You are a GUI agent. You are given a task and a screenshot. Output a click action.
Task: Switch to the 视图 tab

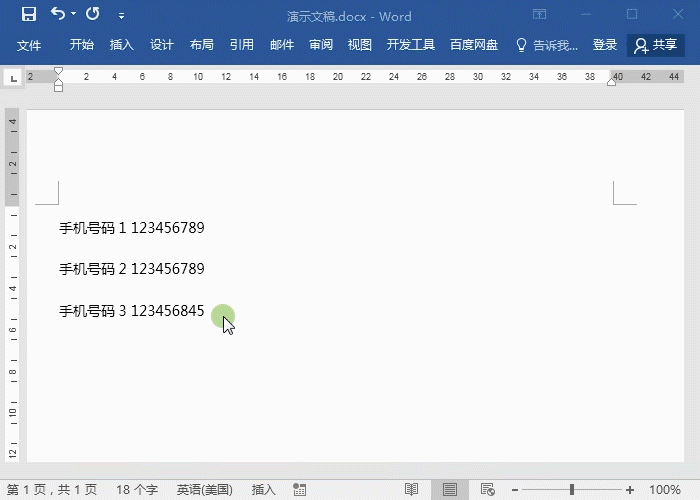click(360, 45)
